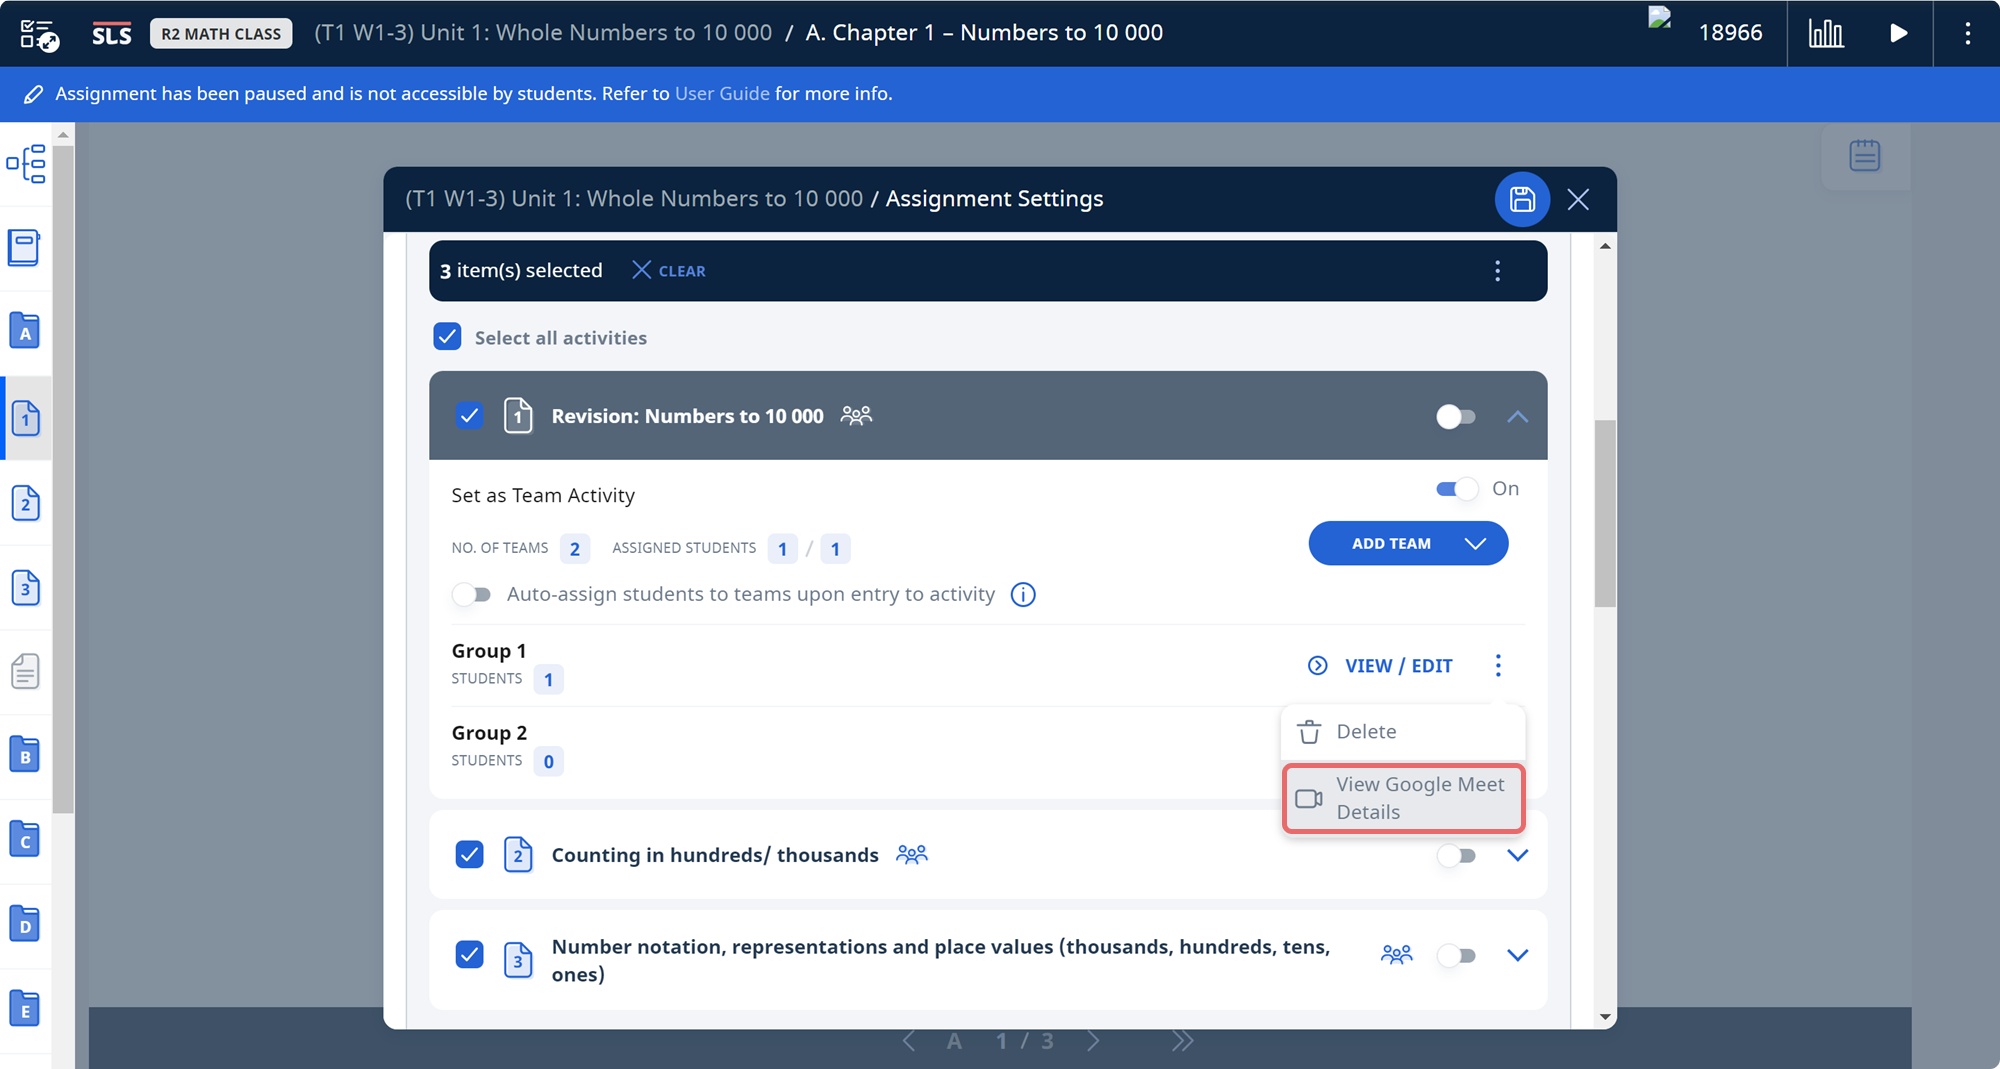Collapse the Revision: Numbers to 10 000 section

coord(1517,416)
